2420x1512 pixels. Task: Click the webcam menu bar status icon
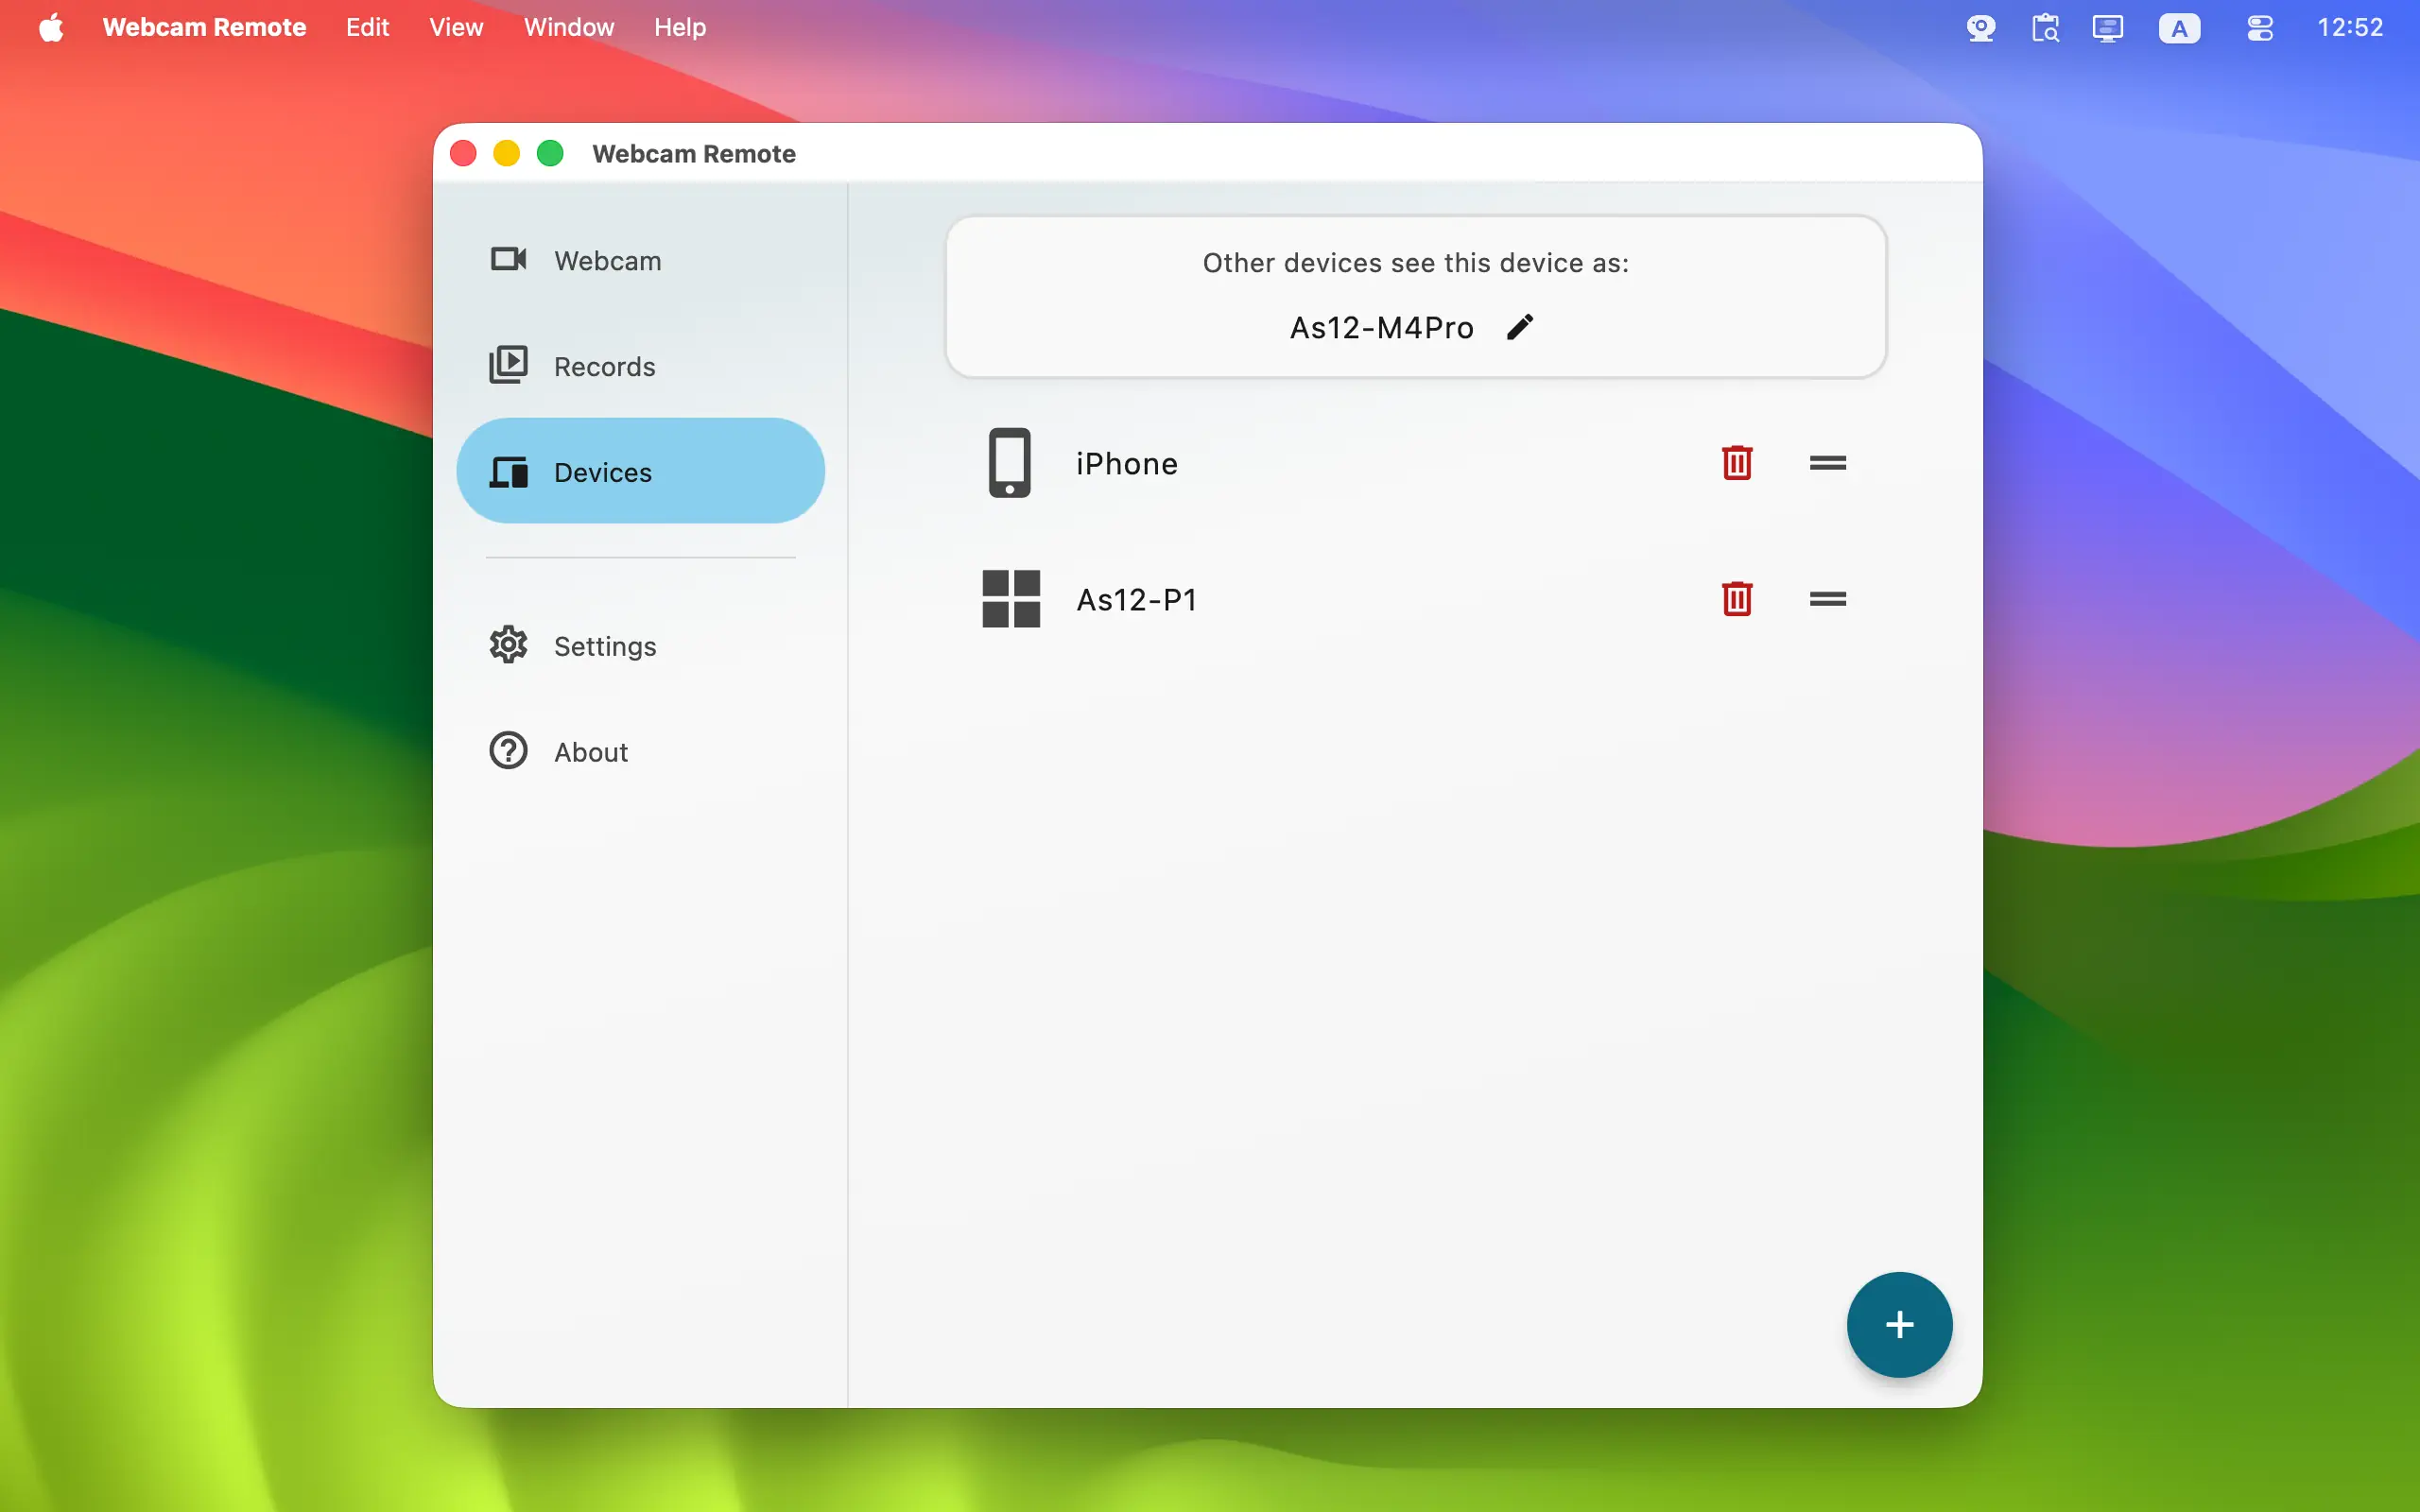pos(1980,27)
